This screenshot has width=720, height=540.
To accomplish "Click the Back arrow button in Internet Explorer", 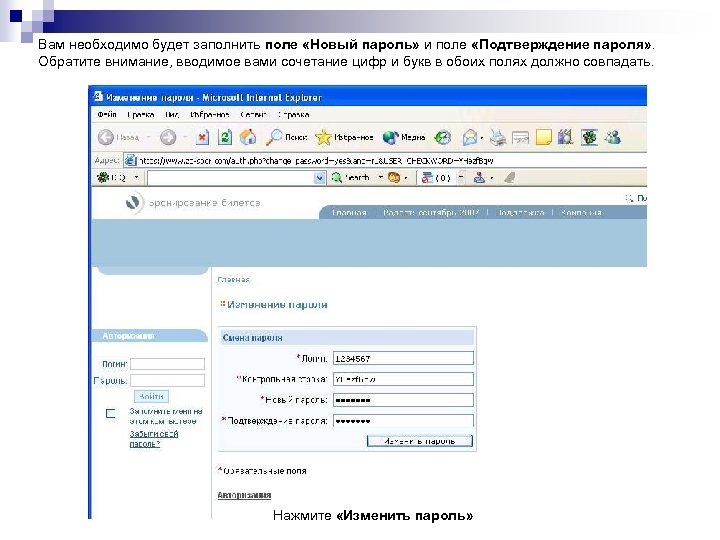I will (x=106, y=137).
